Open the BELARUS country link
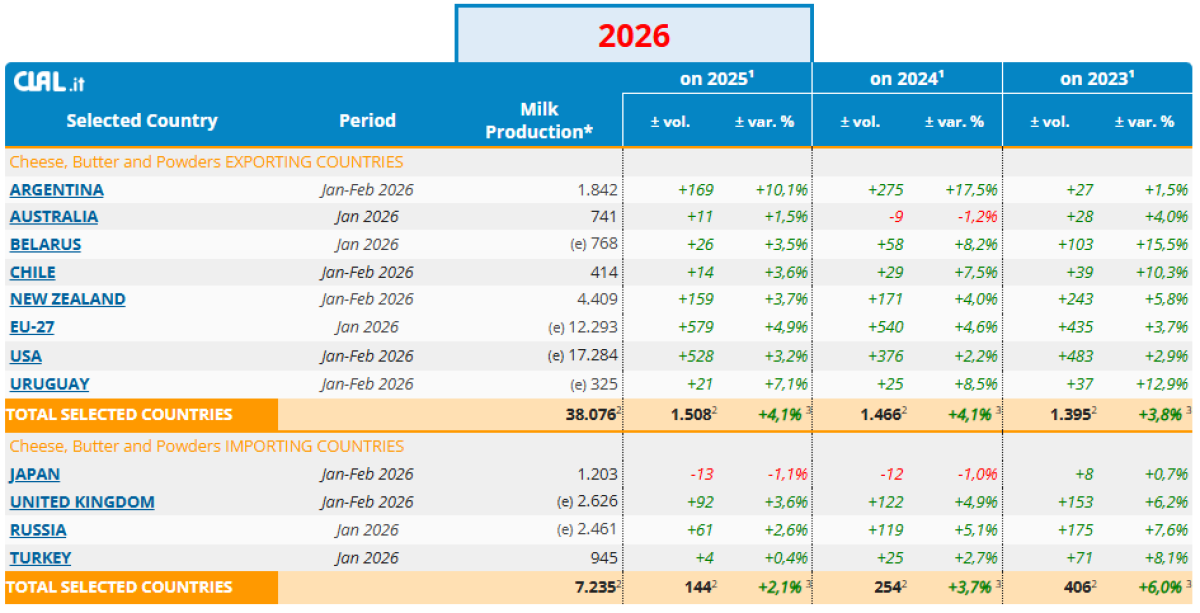Viewport: 1200px width, 613px height. 45,245
